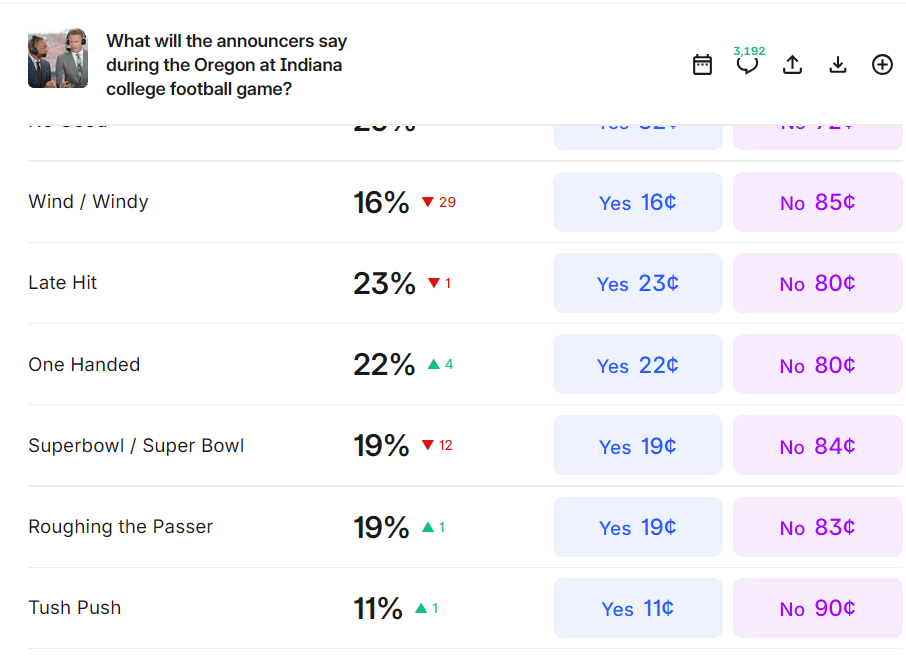Open the Tush Push market row label

click(75, 608)
